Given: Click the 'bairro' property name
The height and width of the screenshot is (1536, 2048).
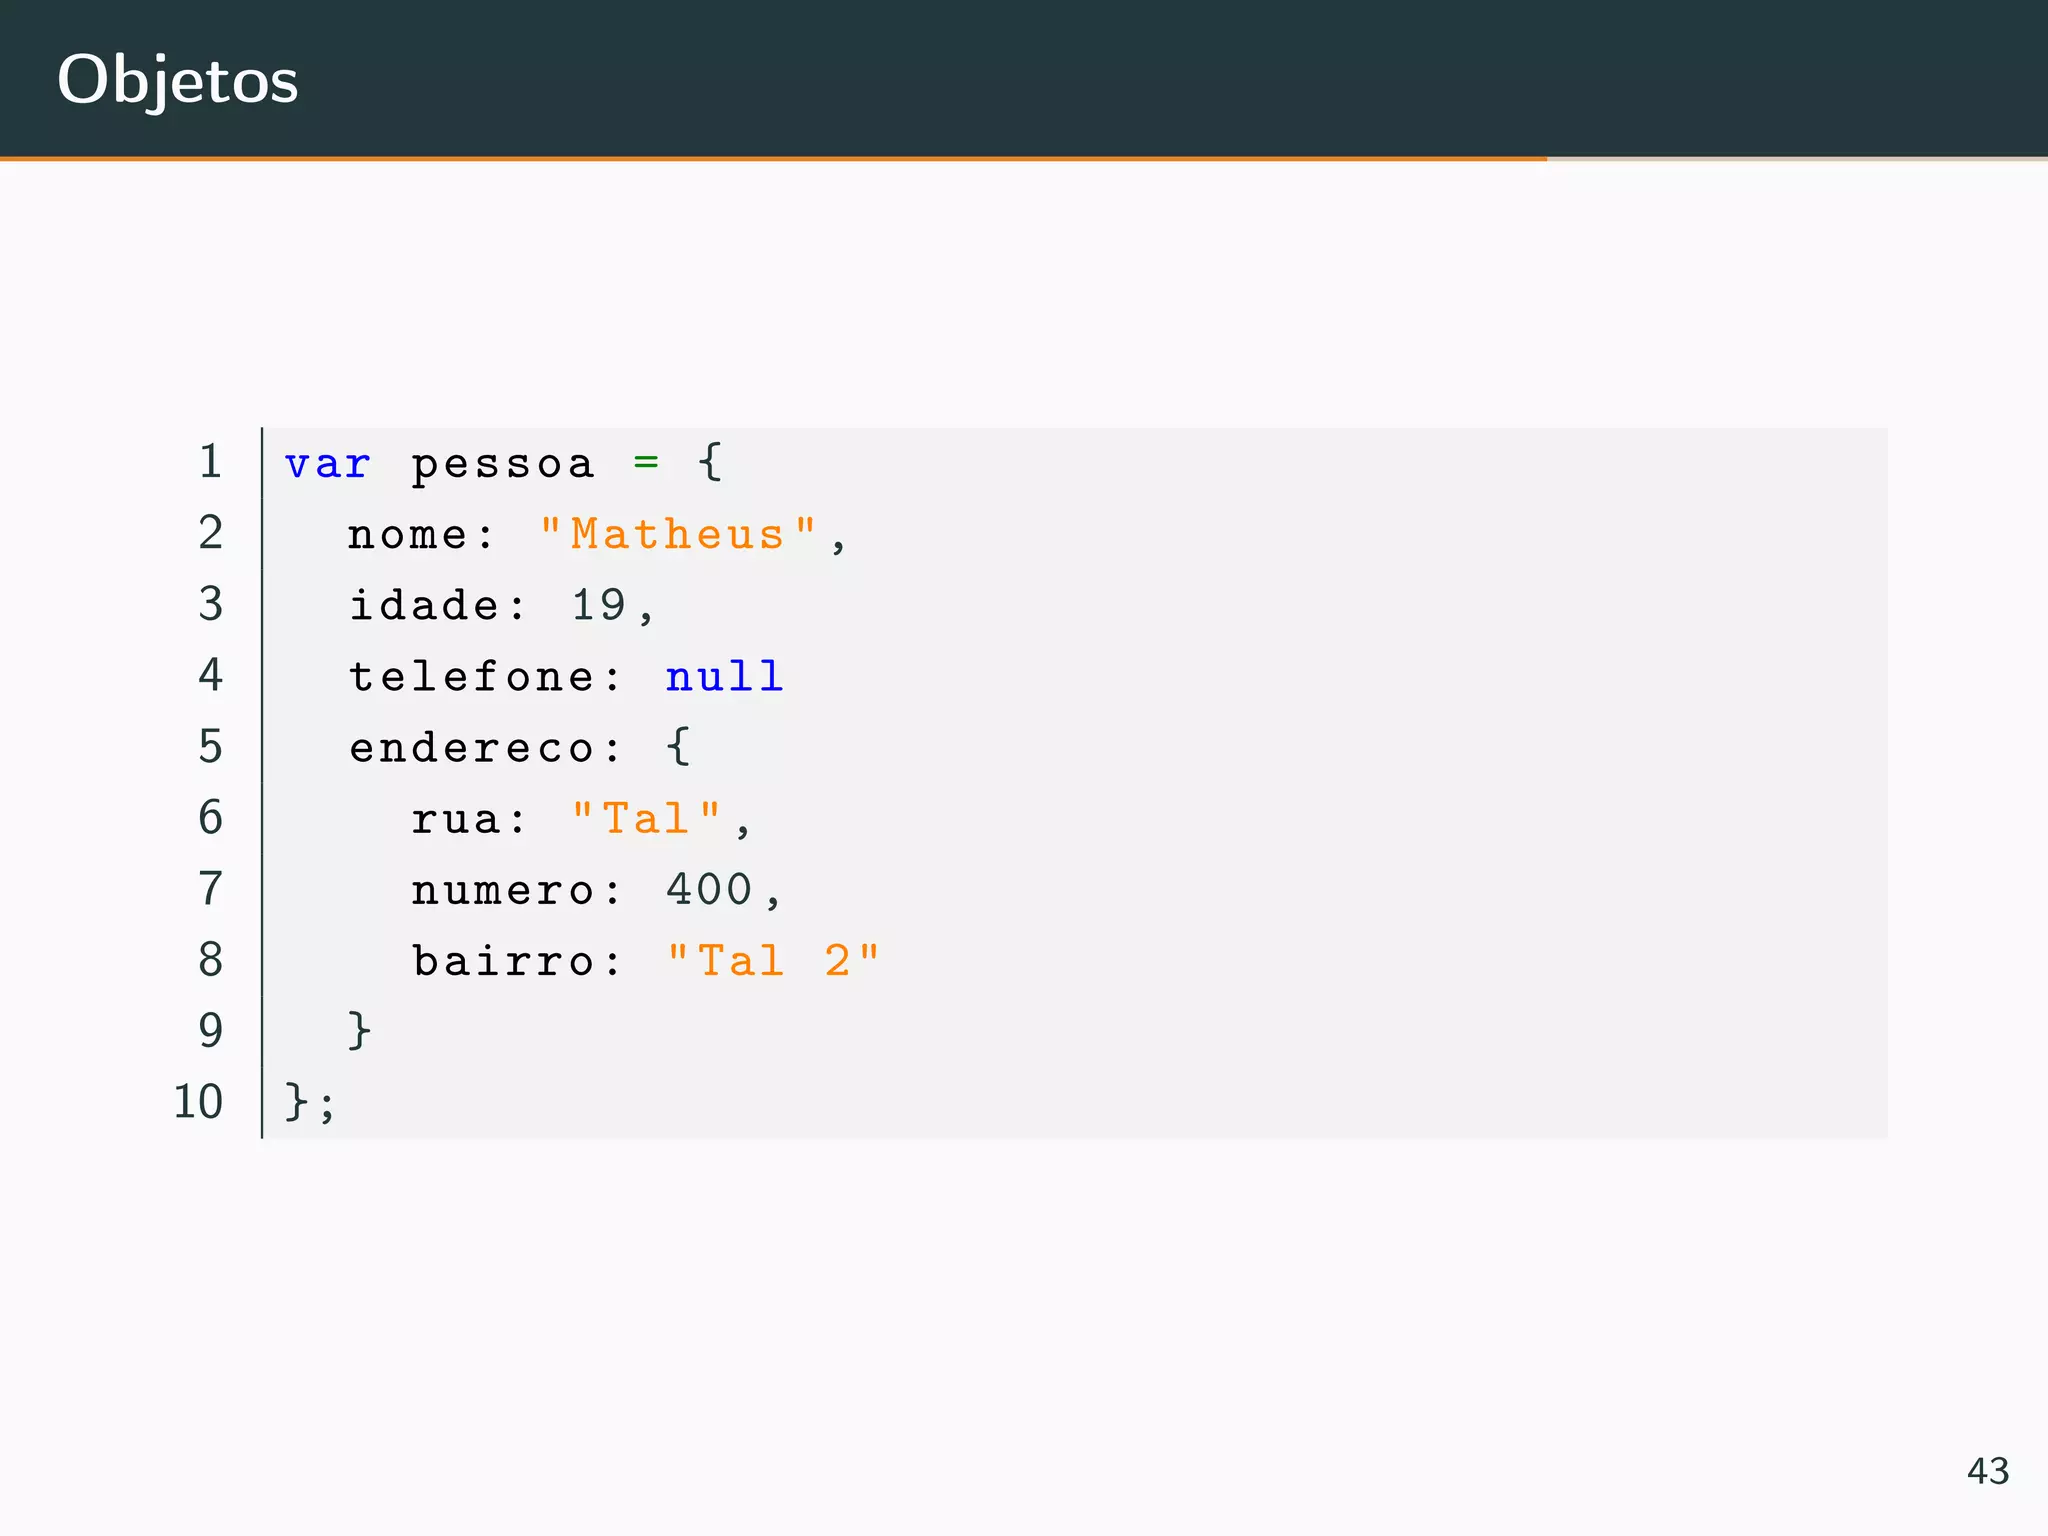Looking at the screenshot, I should click(503, 961).
